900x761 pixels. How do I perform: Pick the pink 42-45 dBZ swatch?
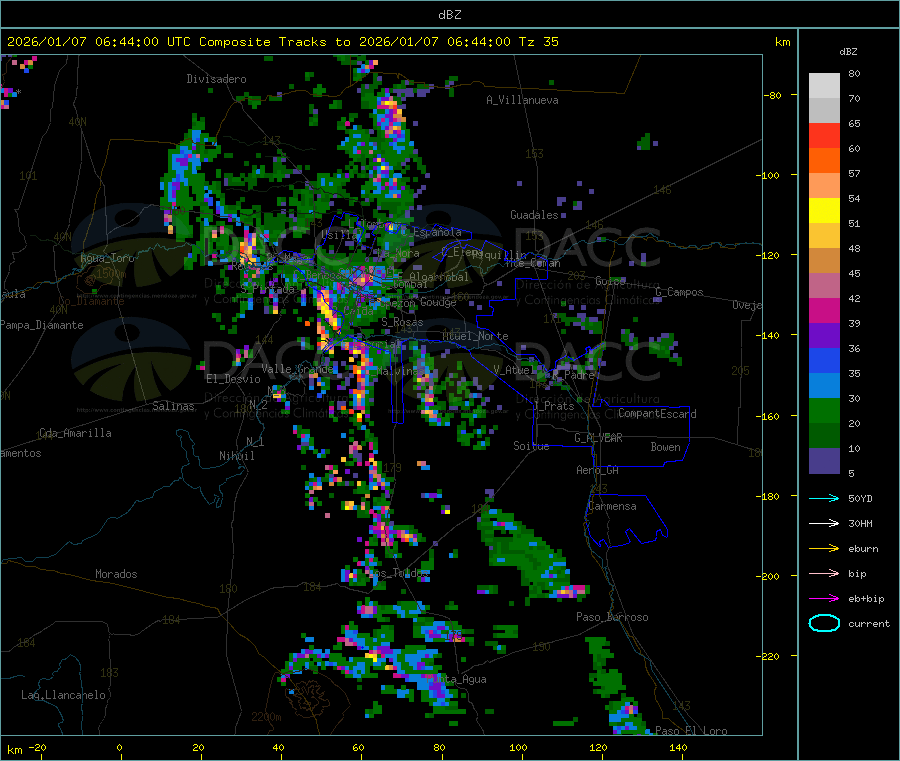pos(824,286)
